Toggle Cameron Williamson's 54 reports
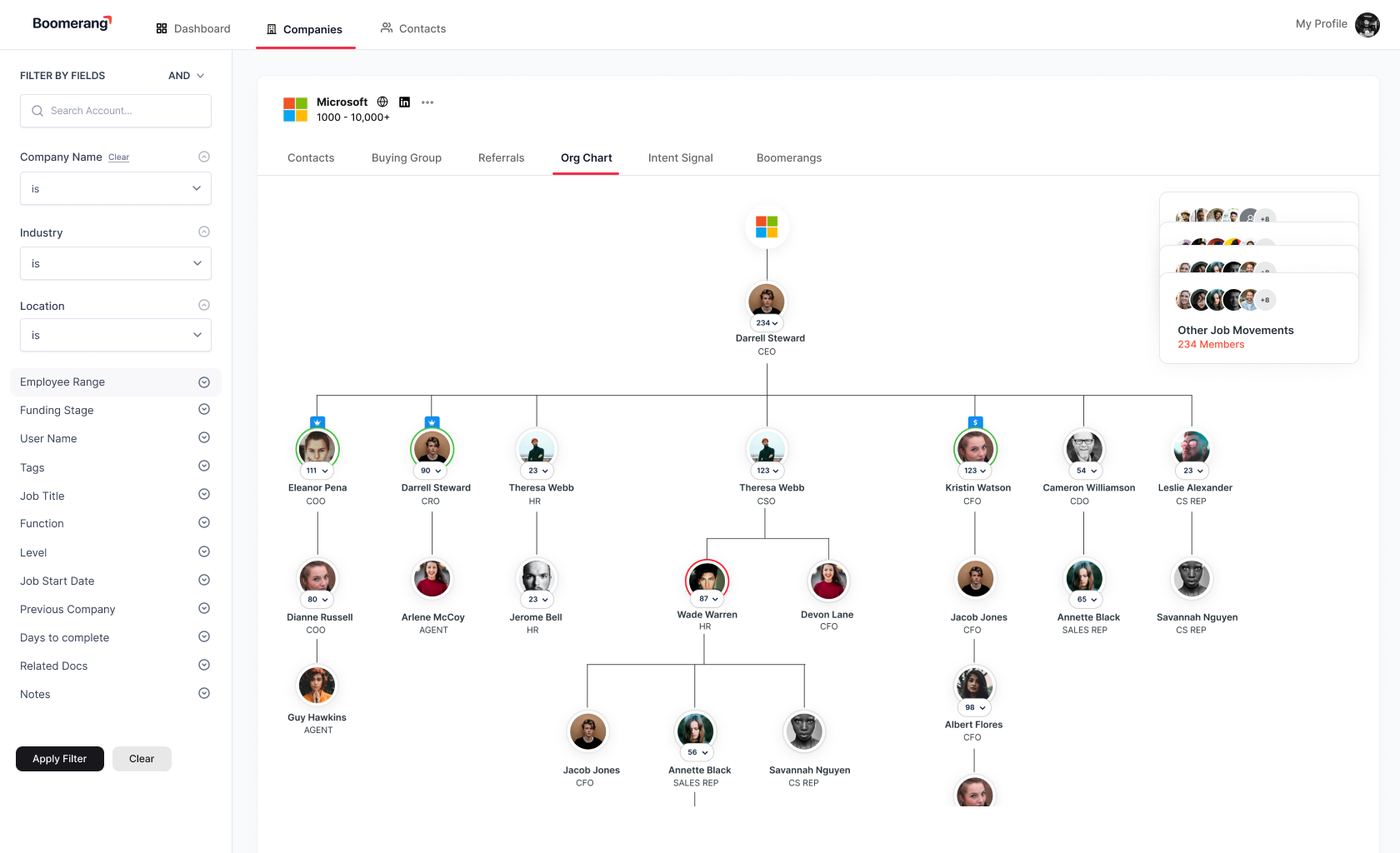The image size is (1400, 853). click(x=1085, y=470)
